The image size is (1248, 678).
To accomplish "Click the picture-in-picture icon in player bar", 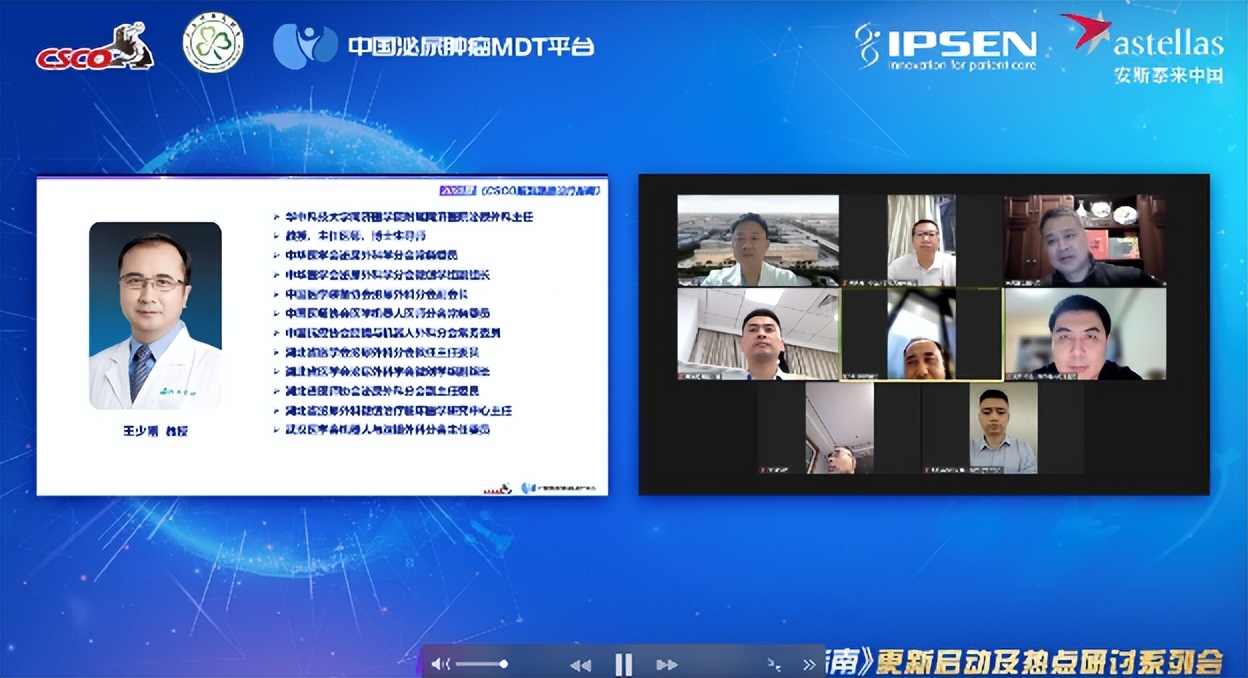I will click(773, 664).
